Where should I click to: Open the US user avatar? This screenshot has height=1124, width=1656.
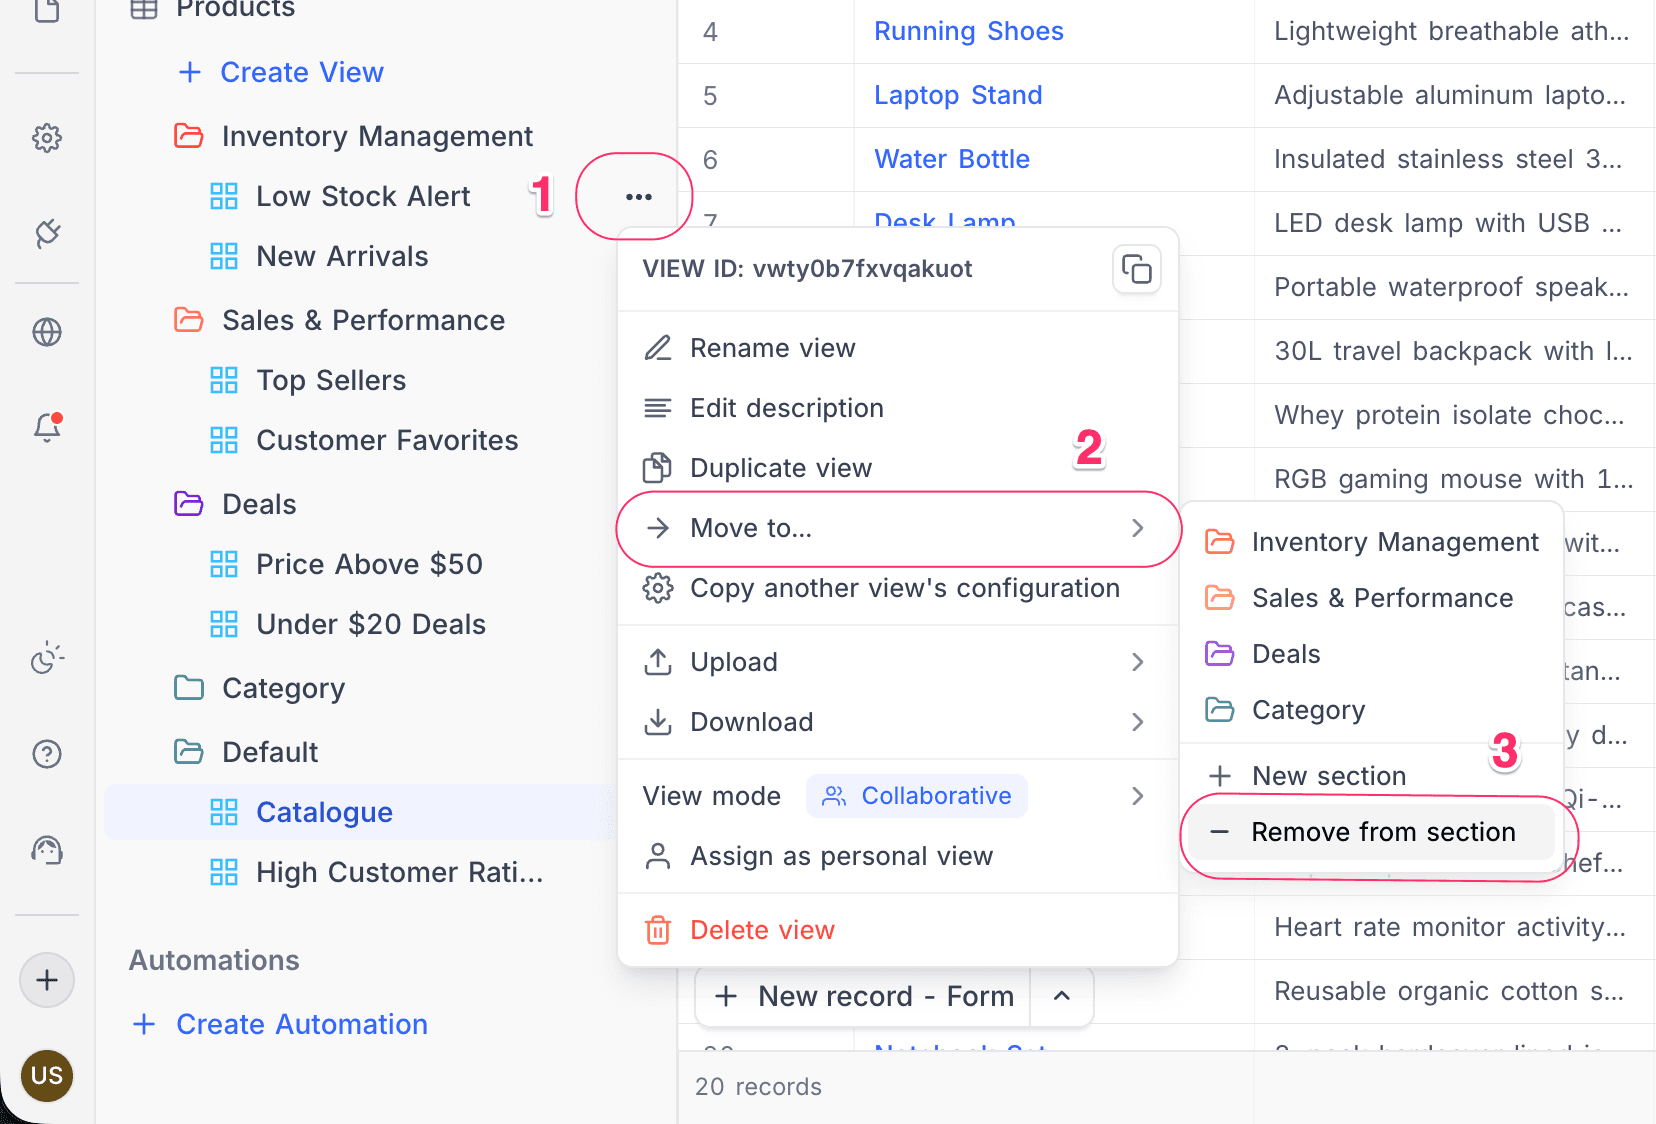click(x=47, y=1076)
